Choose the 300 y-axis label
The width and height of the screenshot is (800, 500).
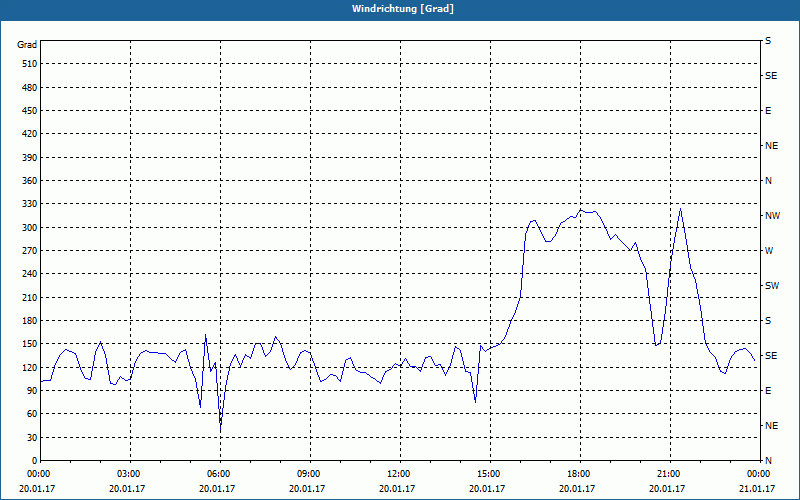click(x=30, y=228)
